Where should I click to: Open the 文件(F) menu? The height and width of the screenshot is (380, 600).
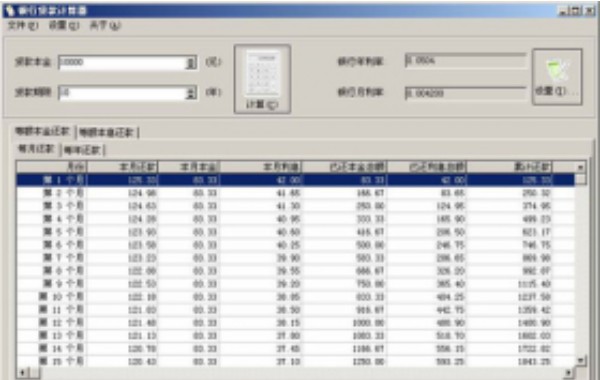click(x=23, y=26)
